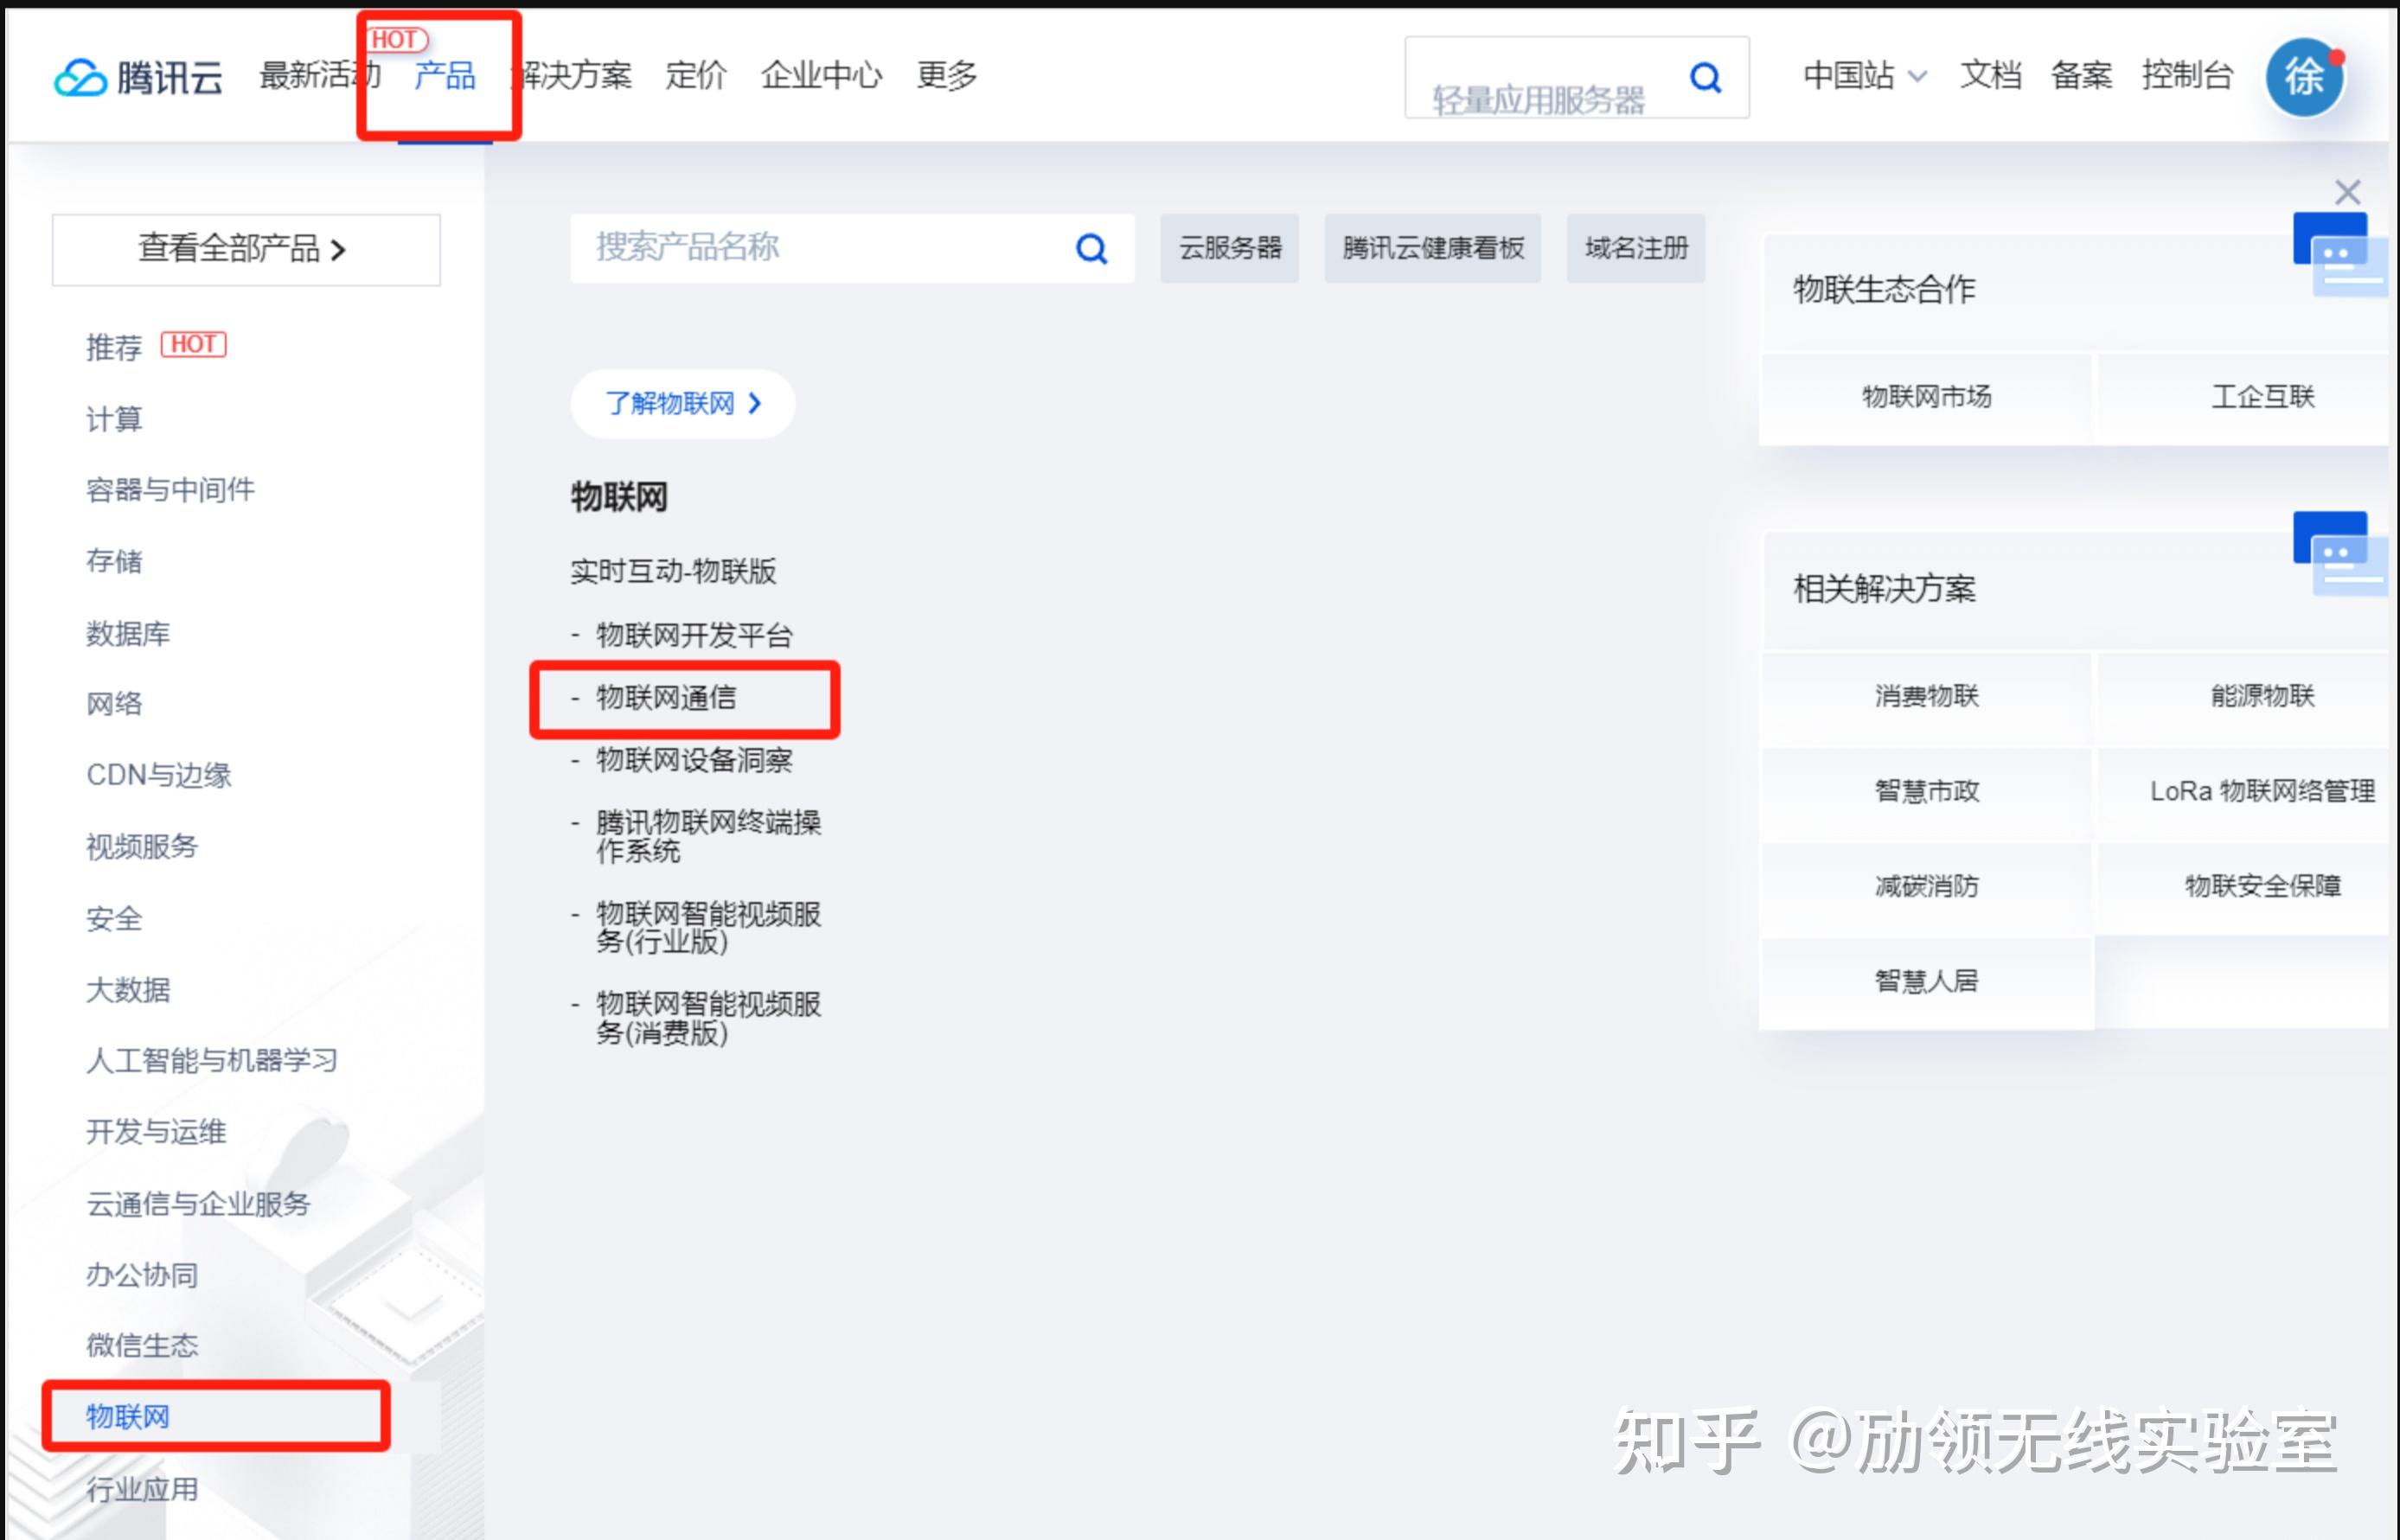Select 推荐 category
Screen dimensions: 2400x1540
[114, 347]
